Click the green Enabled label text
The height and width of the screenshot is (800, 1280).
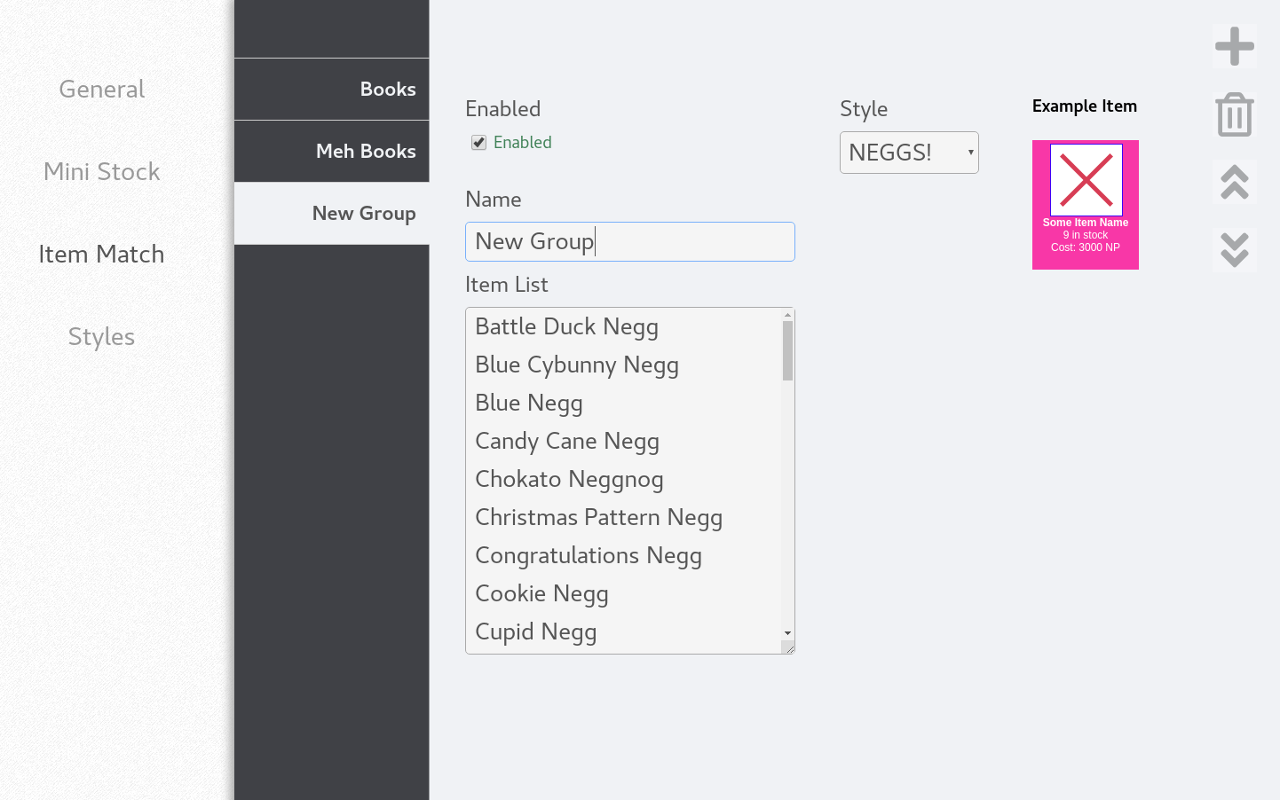pyautogui.click(x=523, y=142)
